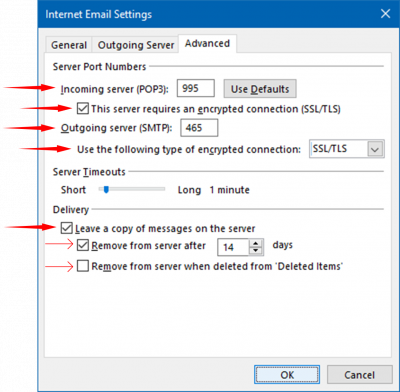Viewport: 400px width, 392px height.
Task: Enable Remove when deleted from 'Deleted Items'
Action: 83,266
